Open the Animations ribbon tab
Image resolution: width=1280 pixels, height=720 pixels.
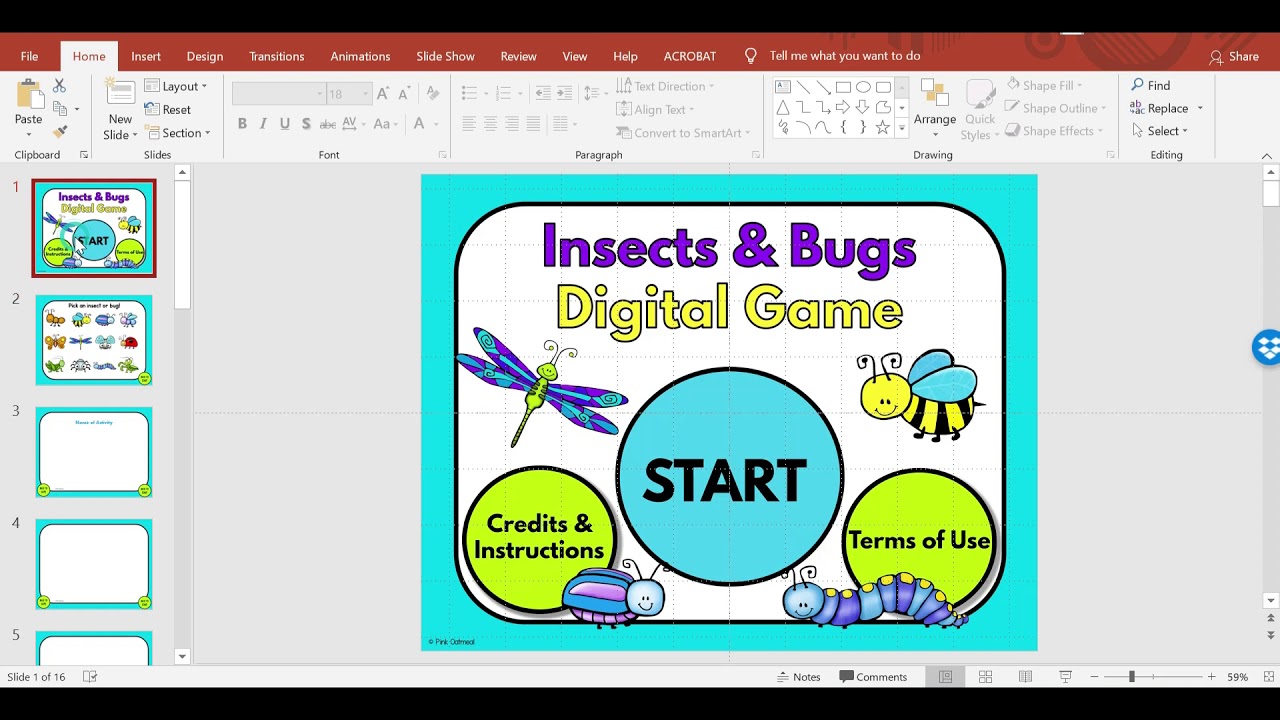(360, 56)
